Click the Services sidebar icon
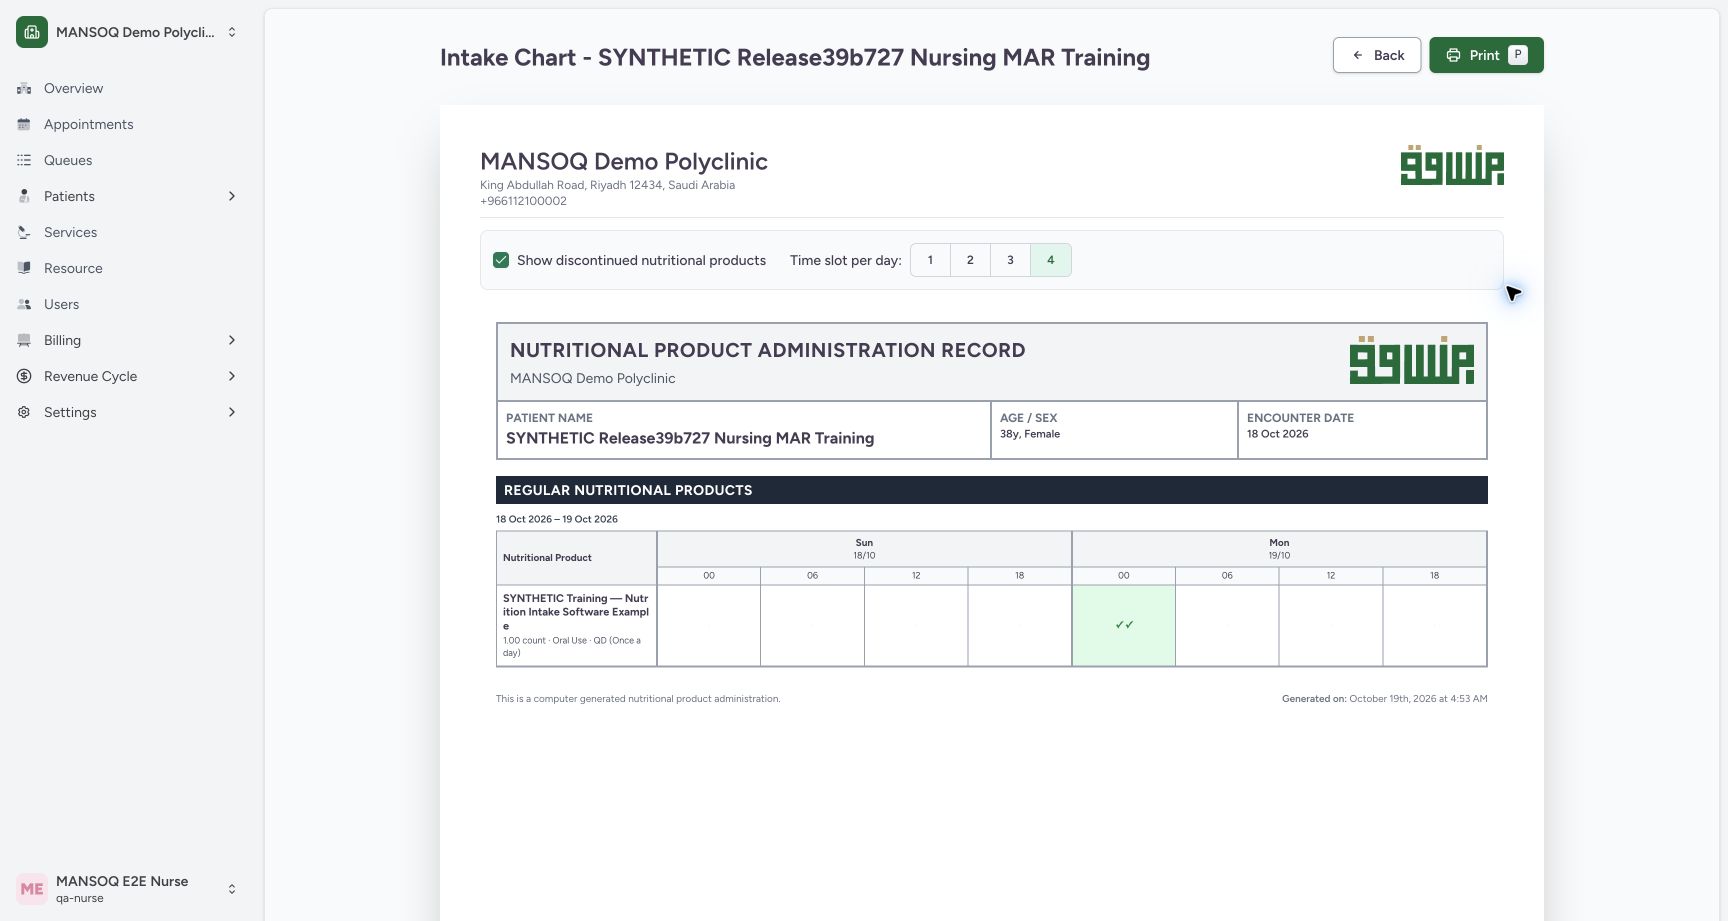This screenshot has height=921, width=1728. pyautogui.click(x=24, y=232)
